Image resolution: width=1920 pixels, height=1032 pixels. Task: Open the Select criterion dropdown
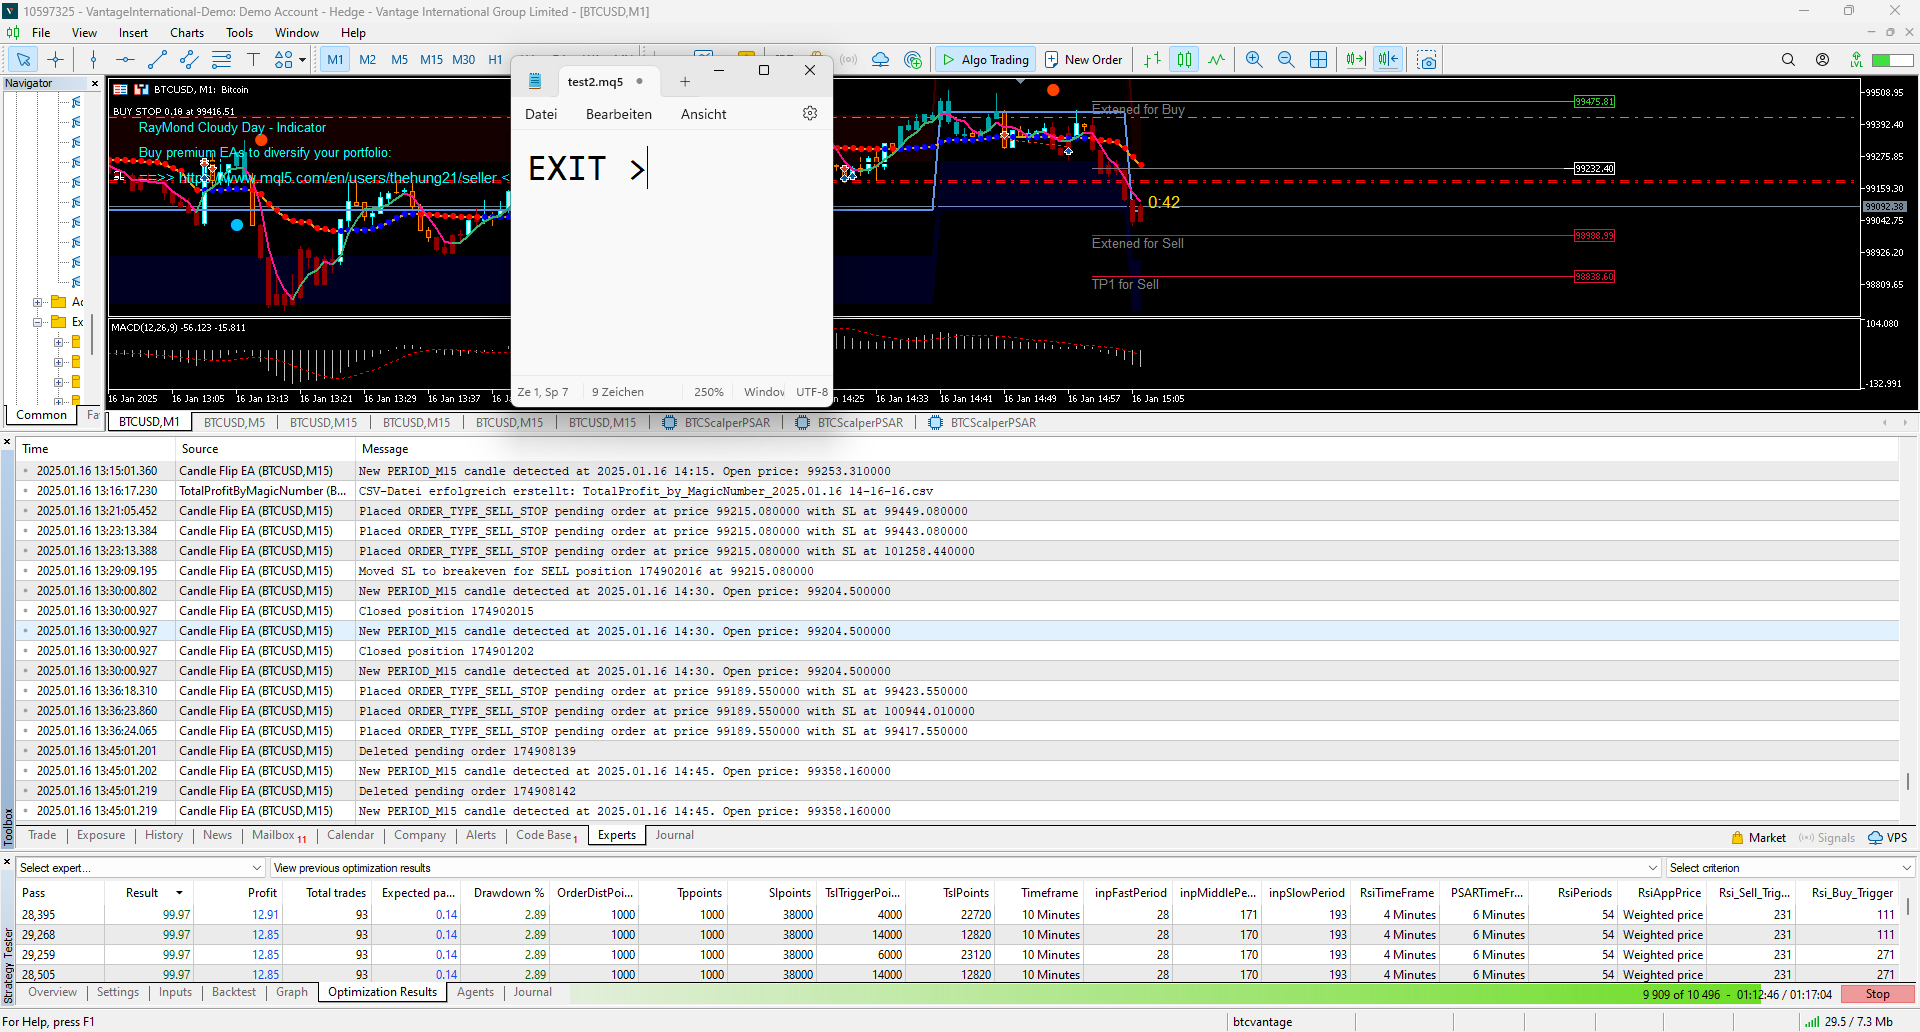(1790, 868)
